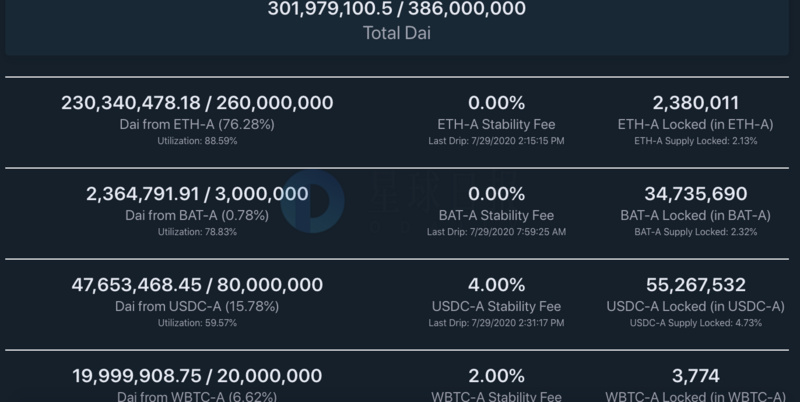This screenshot has height=402, width=800.
Task: Click the 19,999,908.75 / 20,000,000 WBTC-A amount
Action: [x=197, y=376]
